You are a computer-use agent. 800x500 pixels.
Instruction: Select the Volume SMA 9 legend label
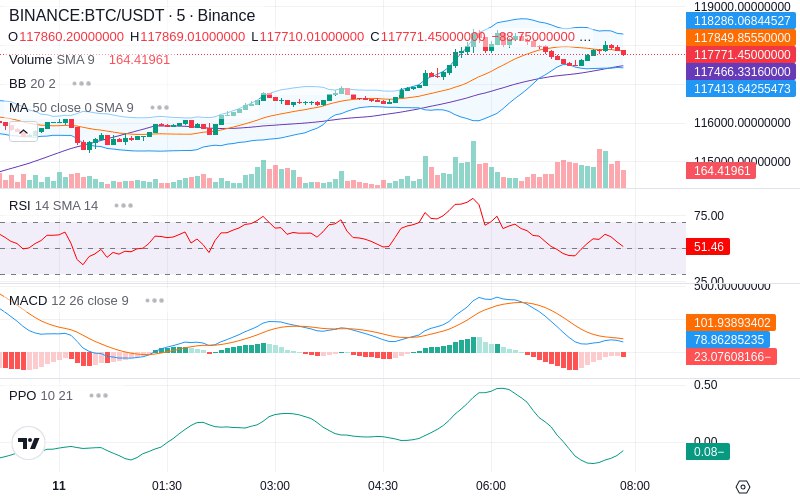pyautogui.click(x=52, y=60)
